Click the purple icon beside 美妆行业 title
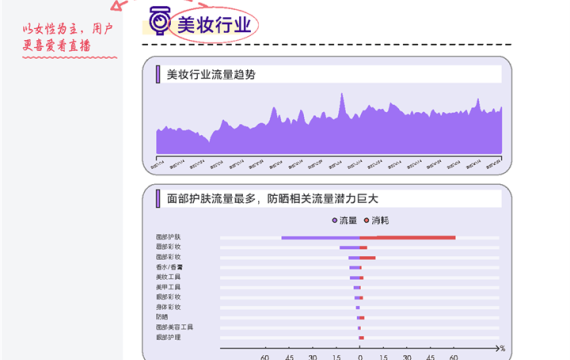The image size is (570, 360). click(160, 21)
